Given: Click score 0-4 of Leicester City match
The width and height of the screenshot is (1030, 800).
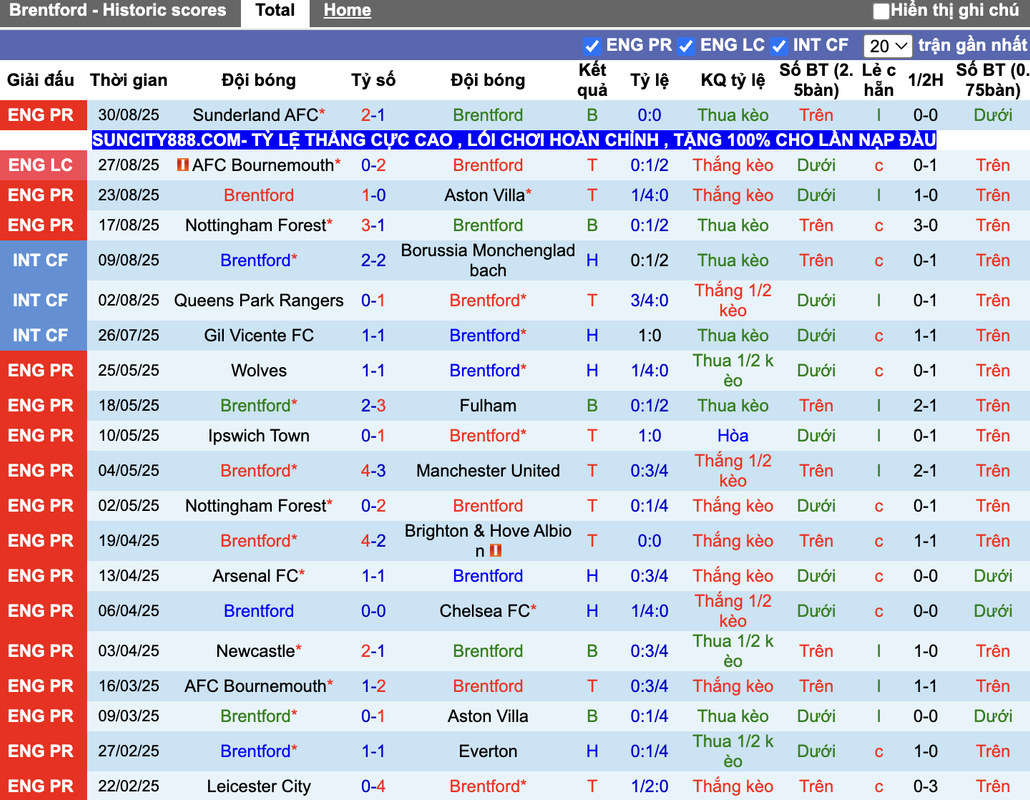Looking at the screenshot, I should click(x=373, y=786).
